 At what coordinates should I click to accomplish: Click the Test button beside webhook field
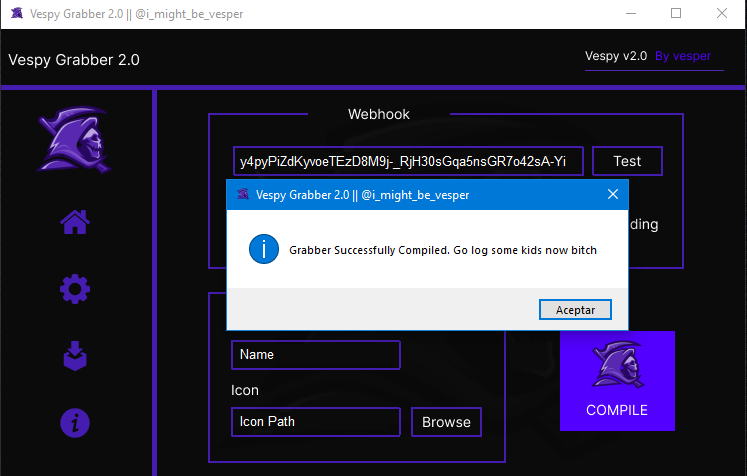point(627,161)
